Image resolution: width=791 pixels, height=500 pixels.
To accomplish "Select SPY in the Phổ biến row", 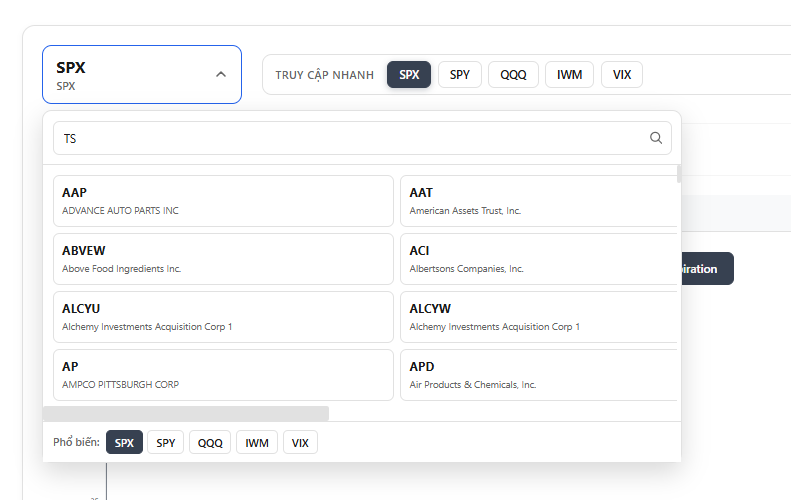I will click(165, 442).
